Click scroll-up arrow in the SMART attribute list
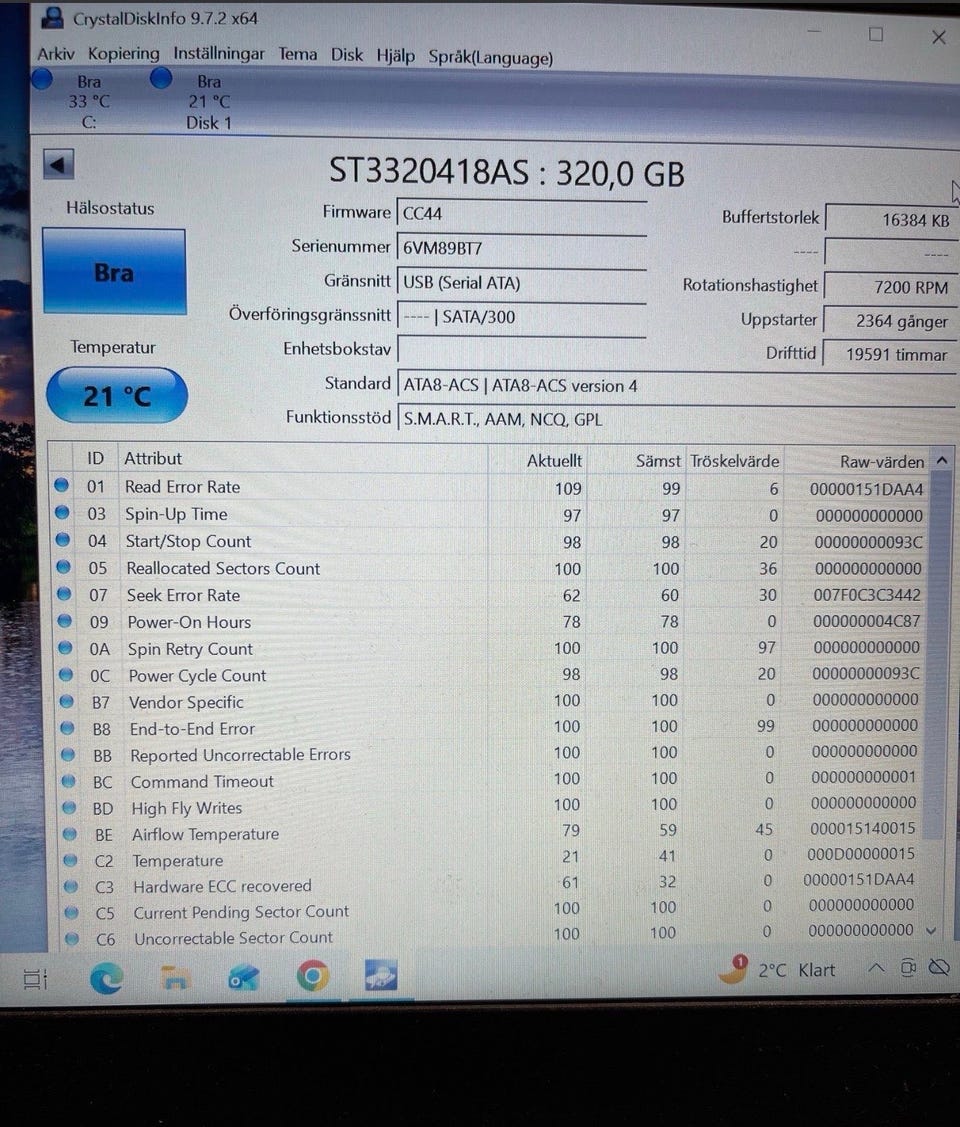 point(941,461)
